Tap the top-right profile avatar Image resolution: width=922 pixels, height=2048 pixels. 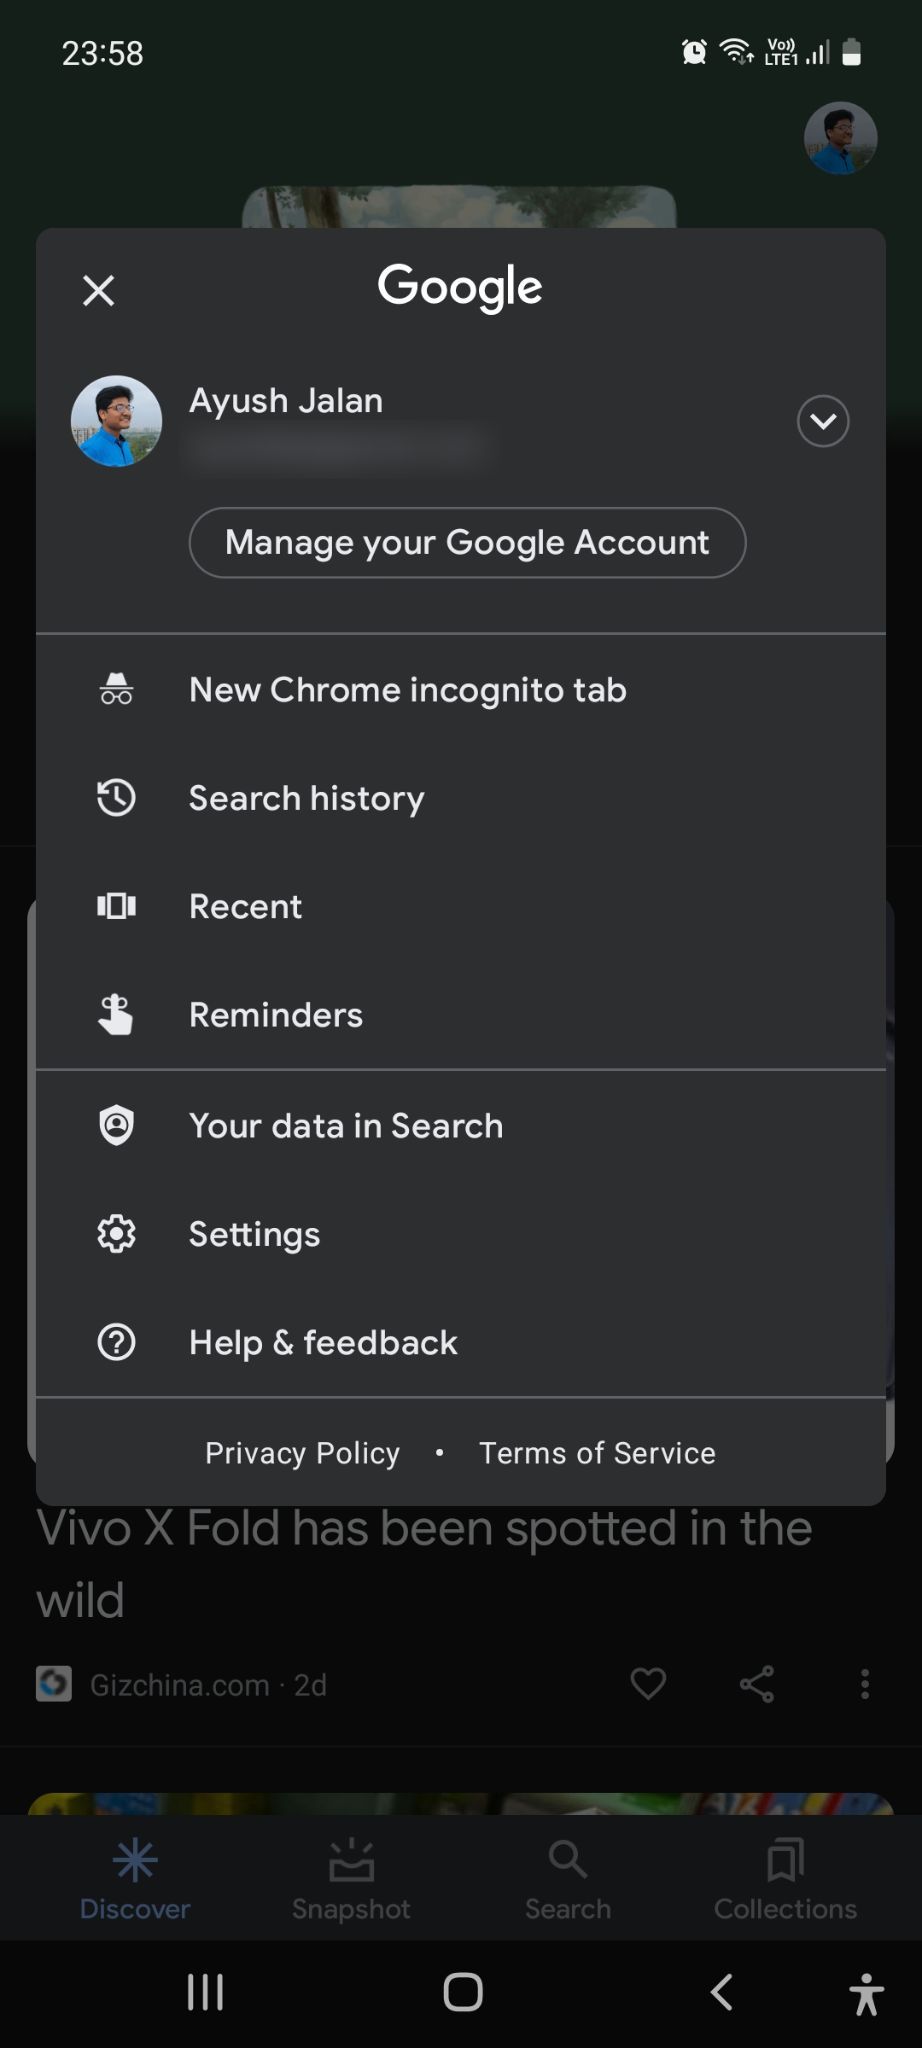coord(840,138)
